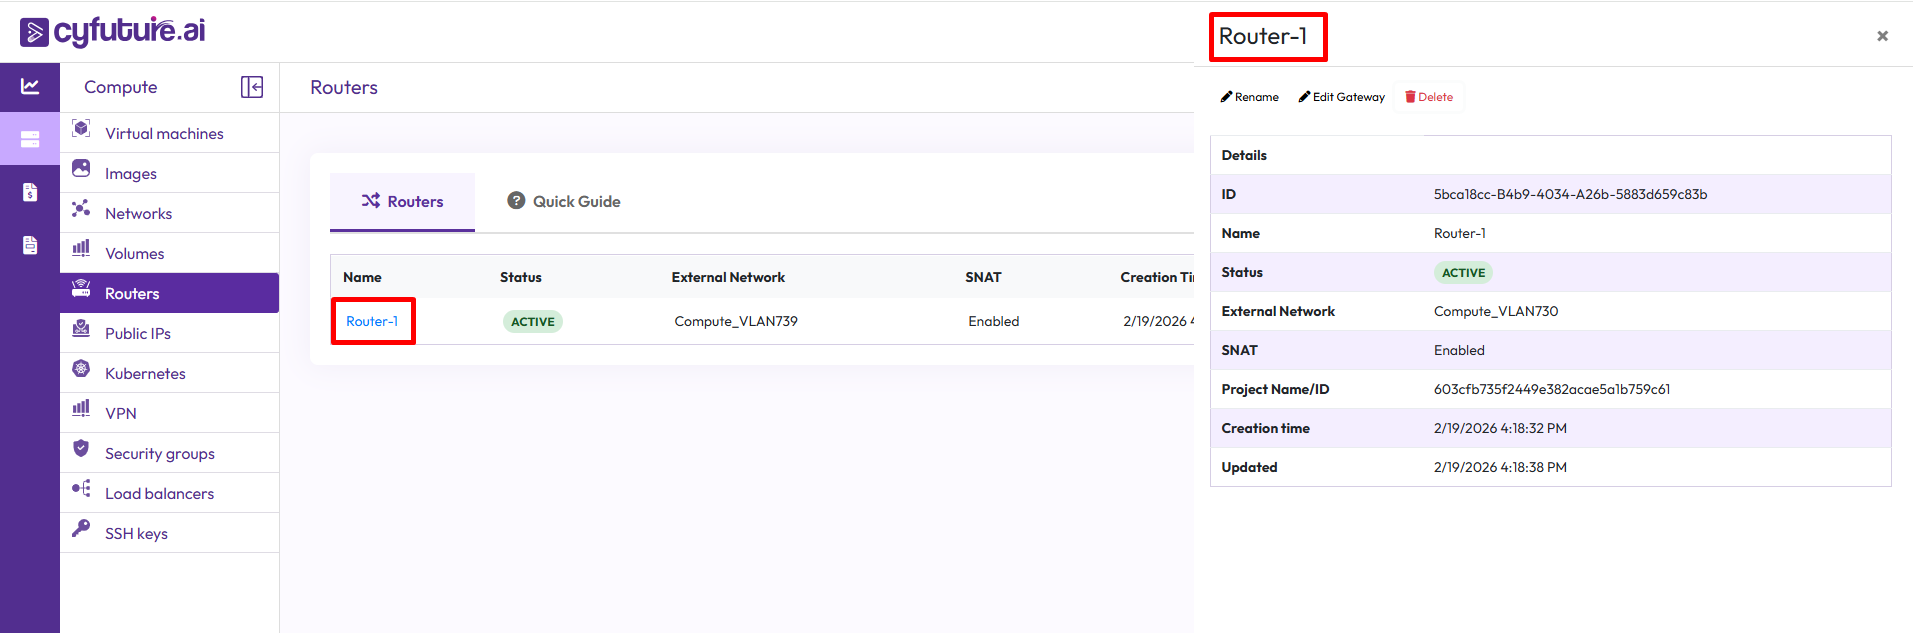Switch to the Quick Guide tab
This screenshot has height=633, width=1913.
coord(564,201)
